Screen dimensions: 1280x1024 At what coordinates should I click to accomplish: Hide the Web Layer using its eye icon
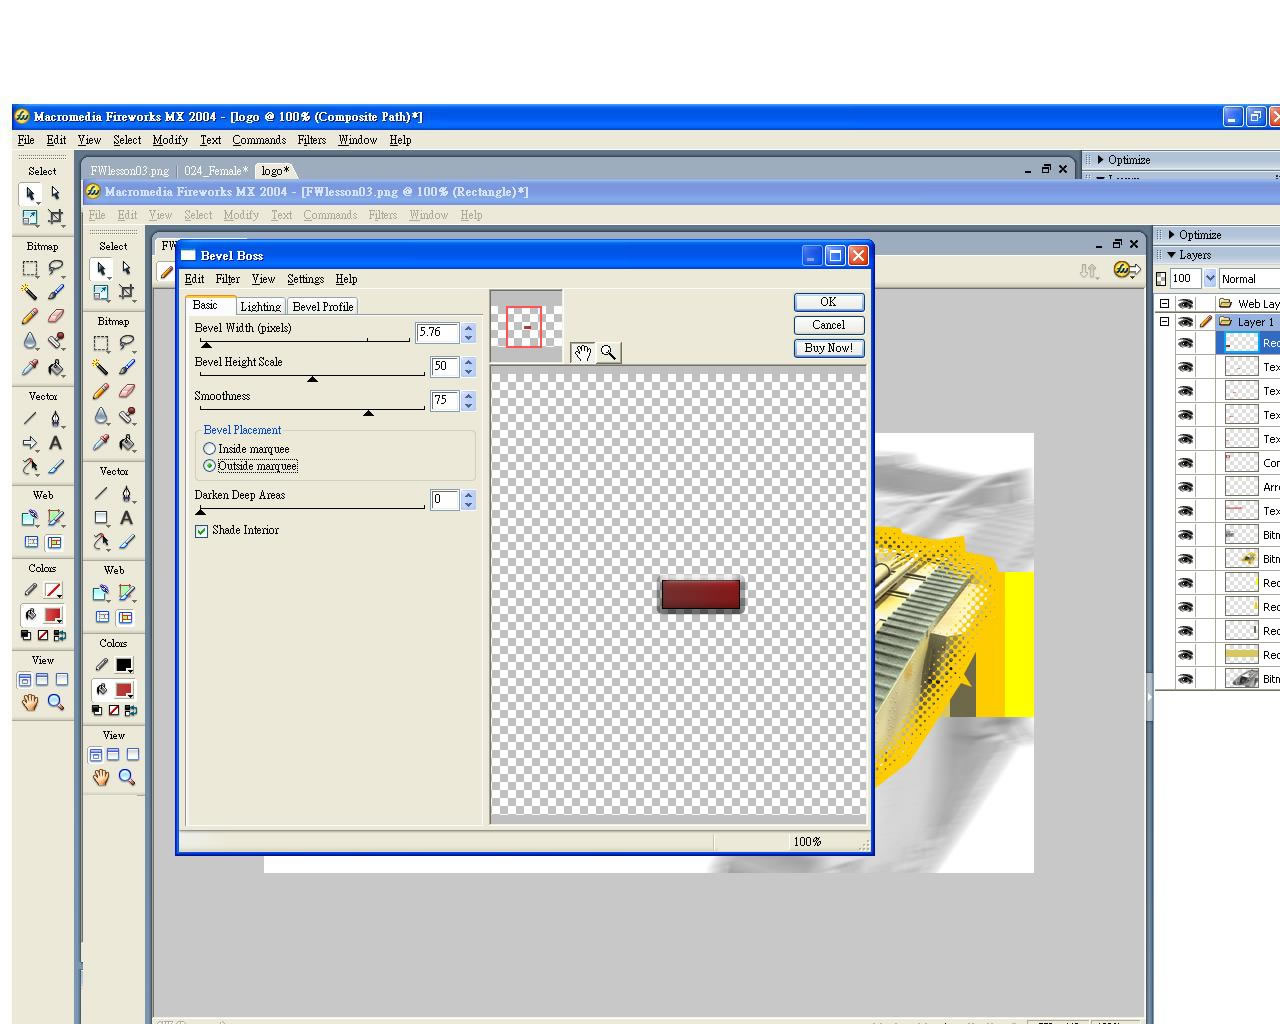tap(1186, 303)
